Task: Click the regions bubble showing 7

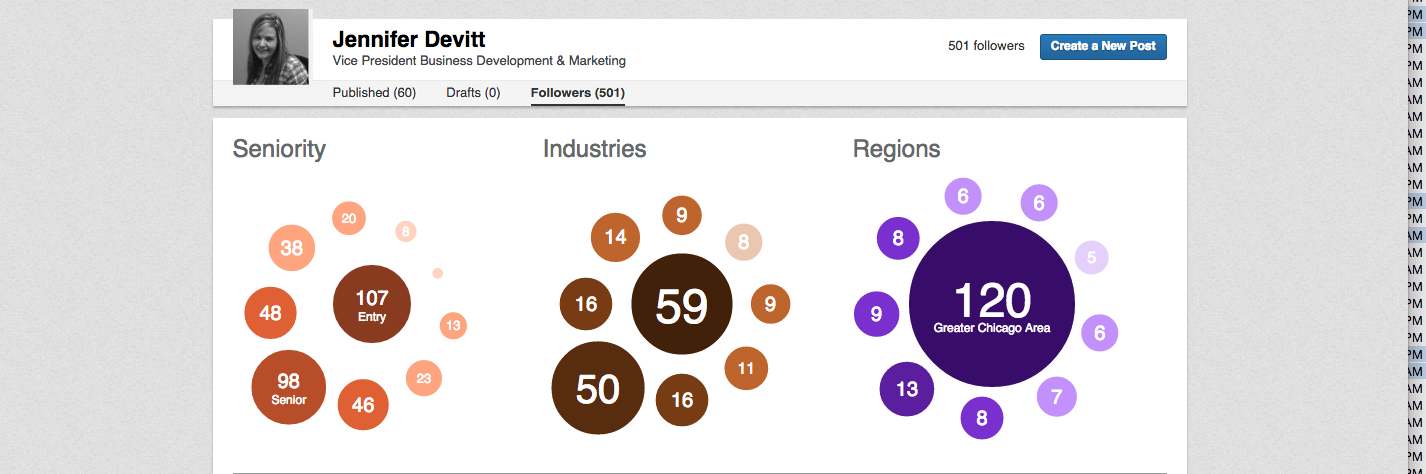Action: [x=1056, y=397]
